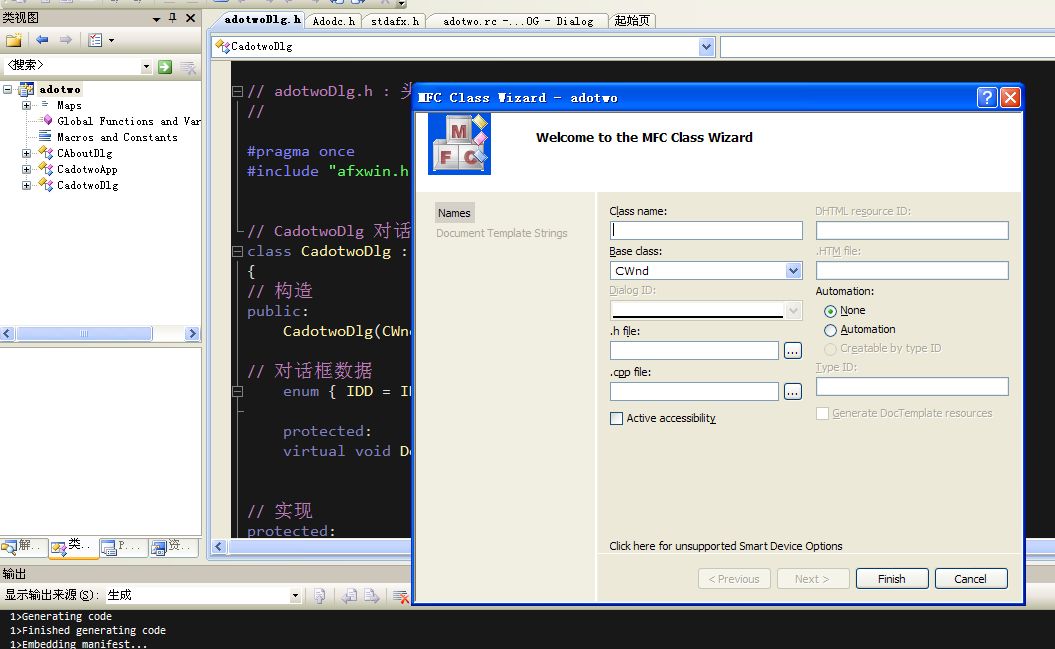Click the CadotwoDlg class icon in tree
1055x649 pixels.
coord(46,185)
